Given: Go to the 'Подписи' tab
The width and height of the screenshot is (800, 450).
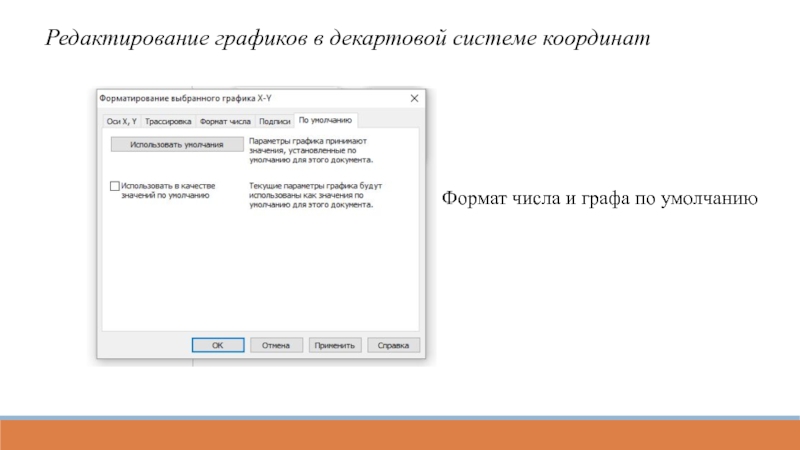Looking at the screenshot, I should [275, 121].
